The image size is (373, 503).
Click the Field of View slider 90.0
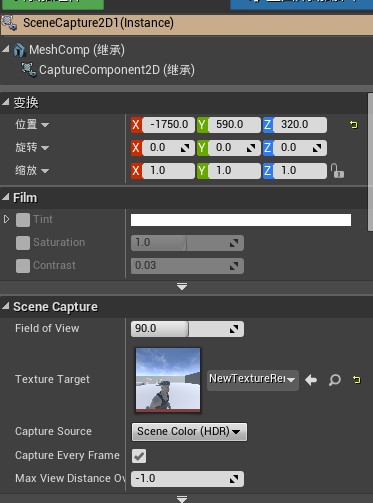187,329
